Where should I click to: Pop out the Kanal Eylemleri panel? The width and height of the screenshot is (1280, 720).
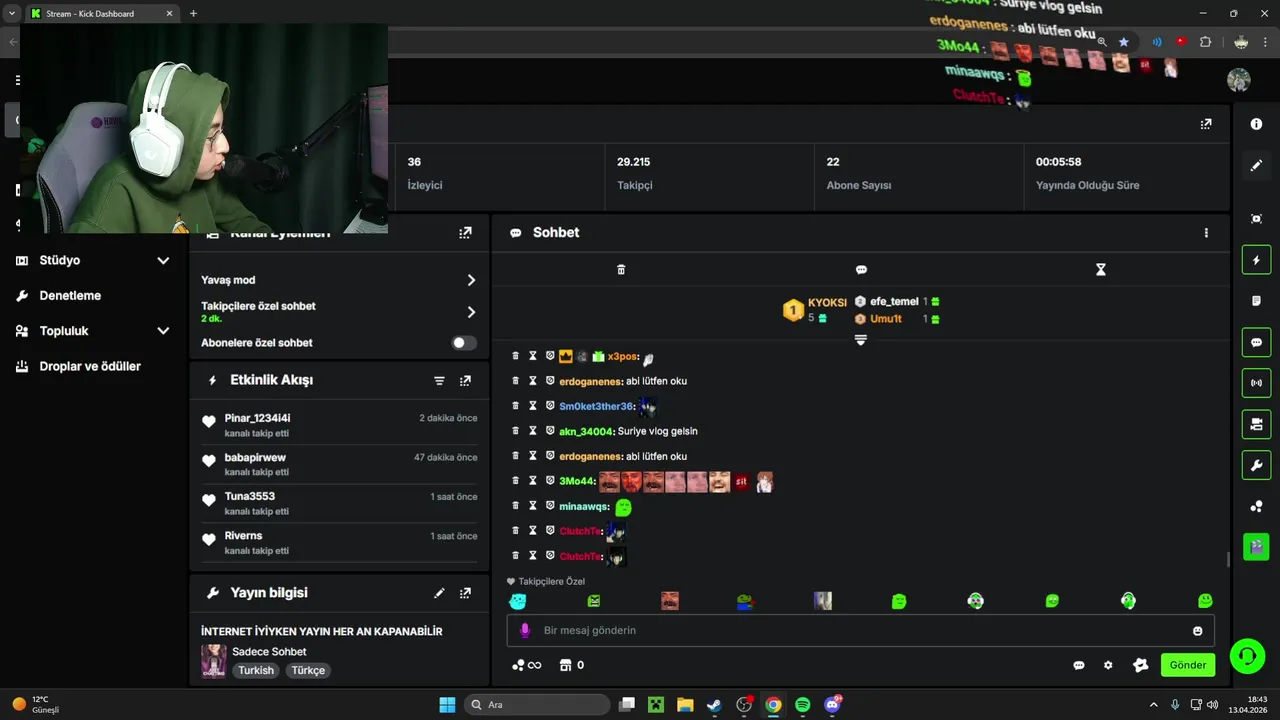pos(465,233)
